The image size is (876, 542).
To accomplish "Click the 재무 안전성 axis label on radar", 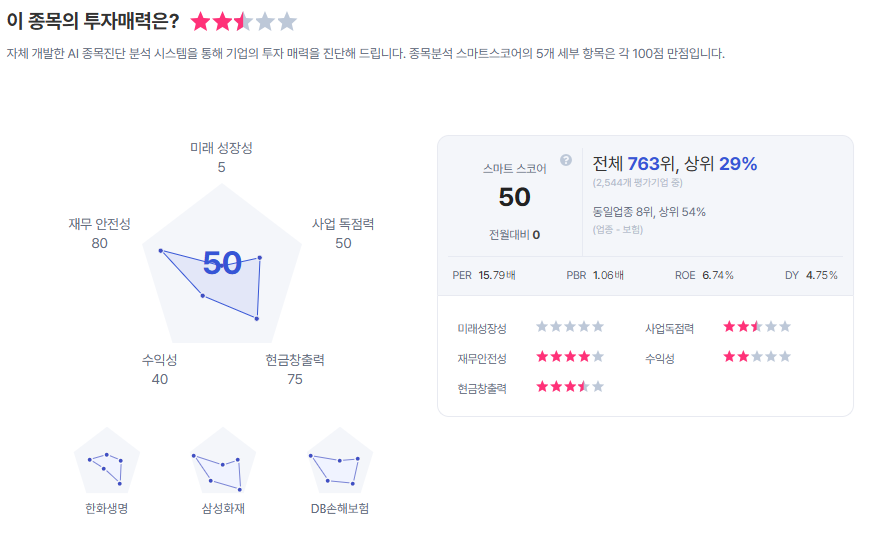I will pos(99,224).
